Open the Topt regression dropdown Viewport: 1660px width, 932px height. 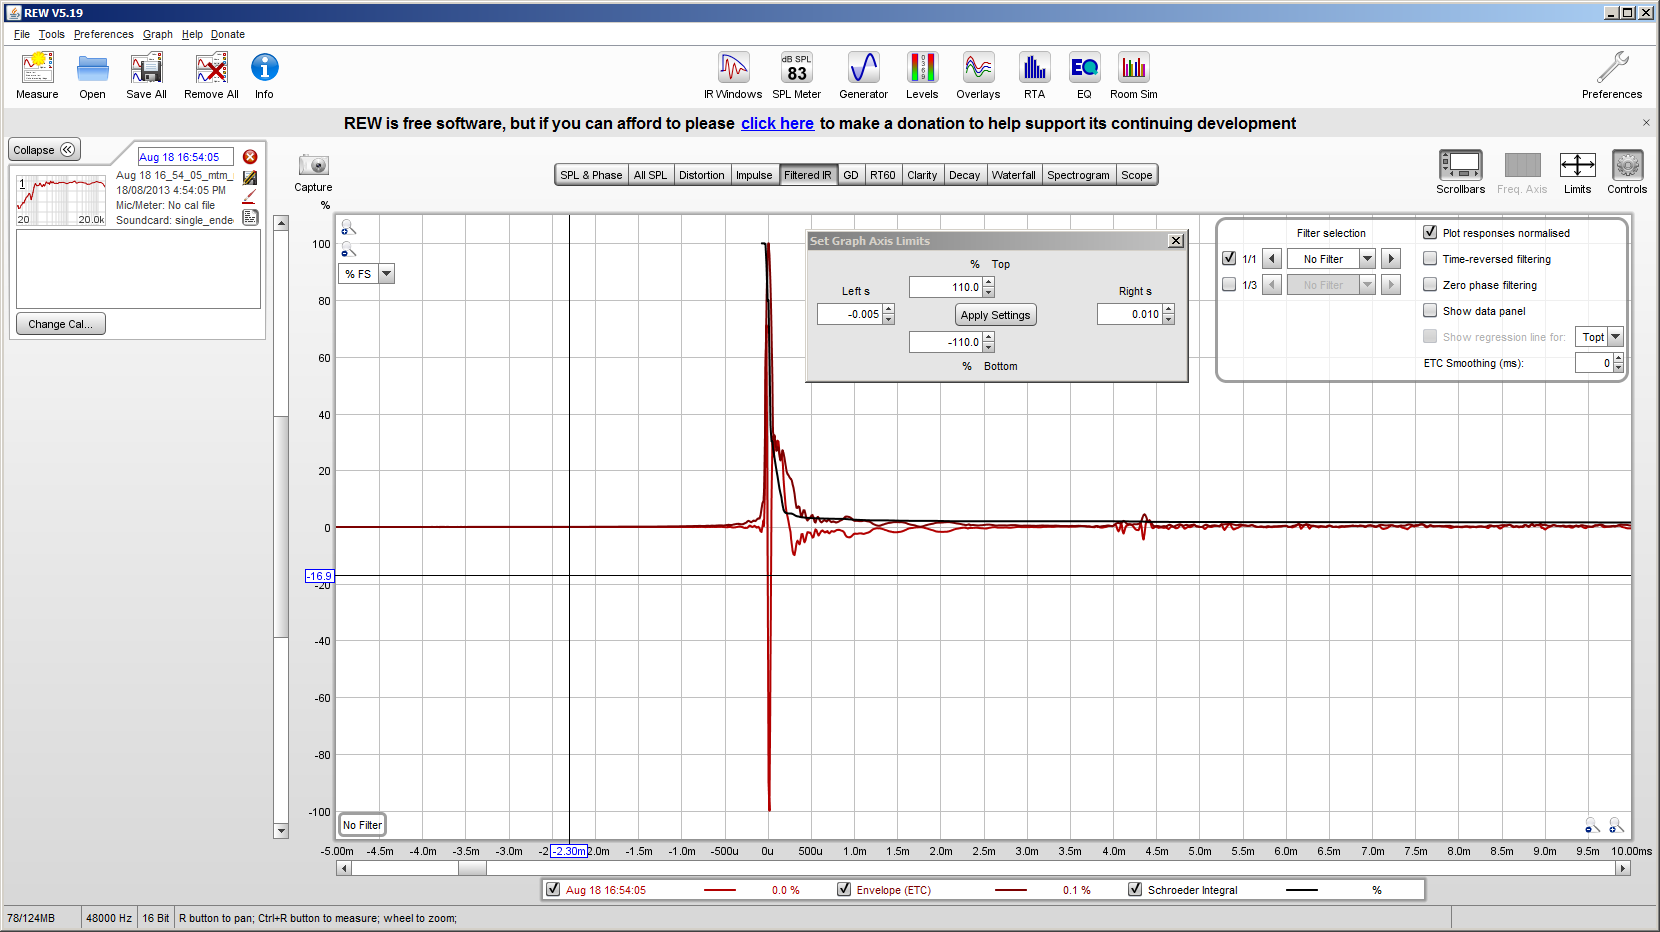click(1616, 337)
